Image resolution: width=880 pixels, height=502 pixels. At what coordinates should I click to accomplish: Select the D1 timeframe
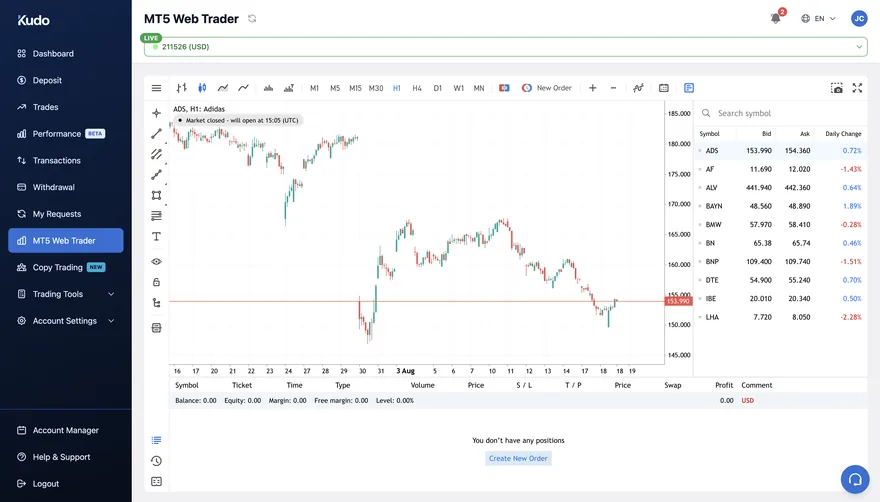438,88
